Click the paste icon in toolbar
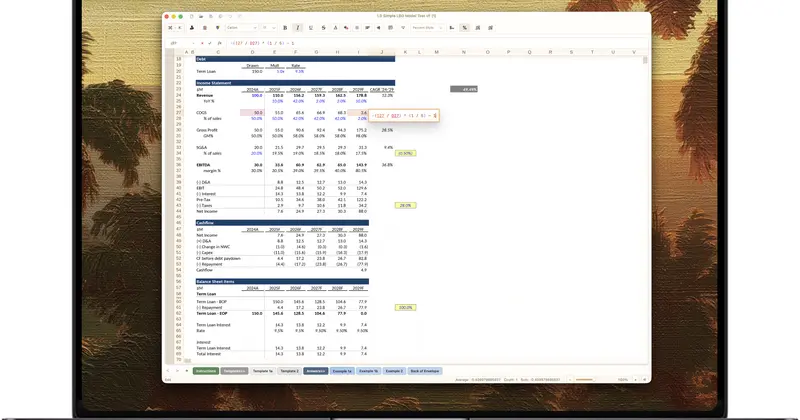 point(192,28)
